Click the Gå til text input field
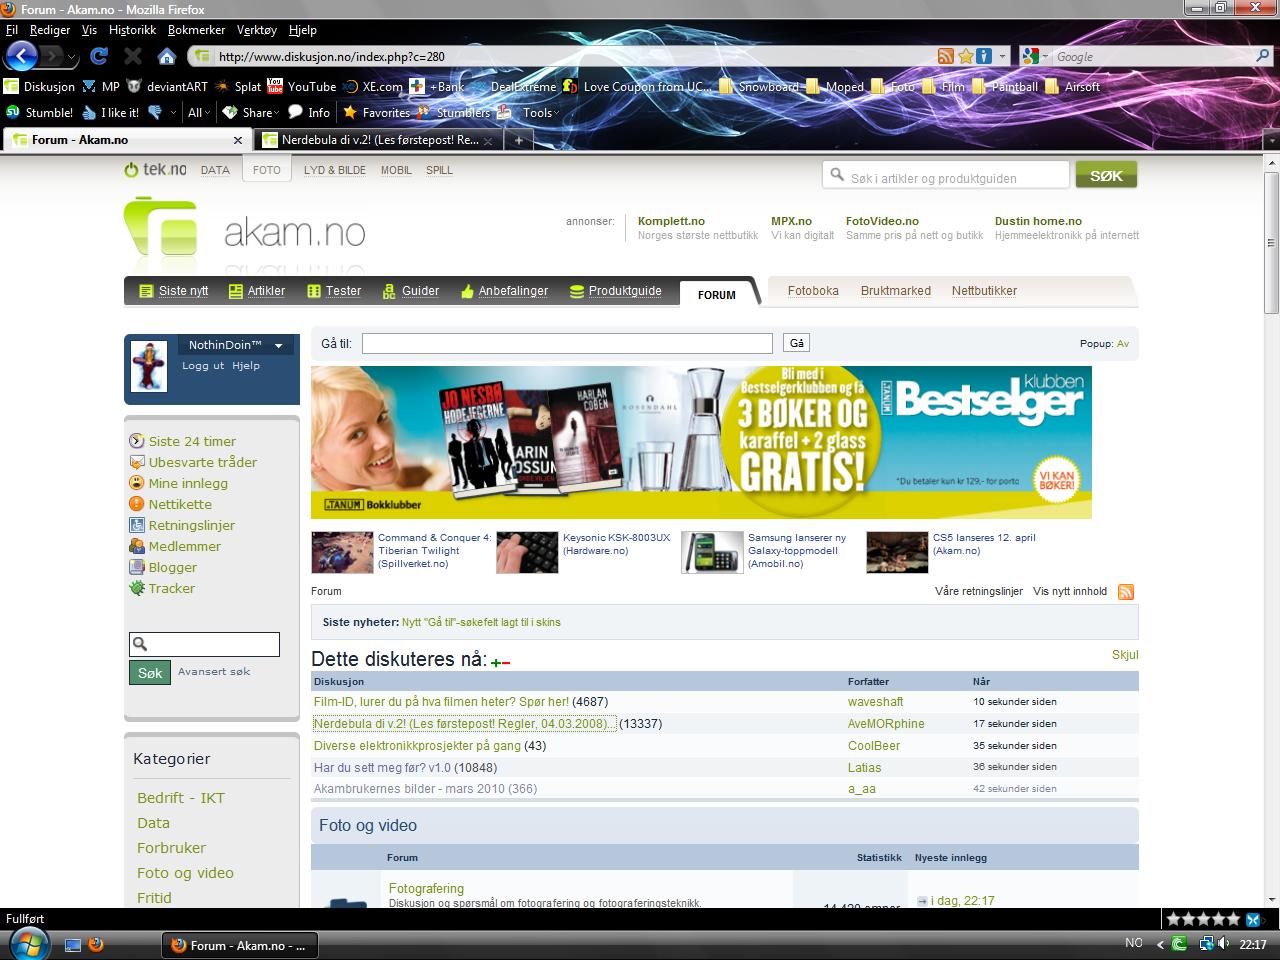This screenshot has height=960, width=1280. [x=567, y=343]
